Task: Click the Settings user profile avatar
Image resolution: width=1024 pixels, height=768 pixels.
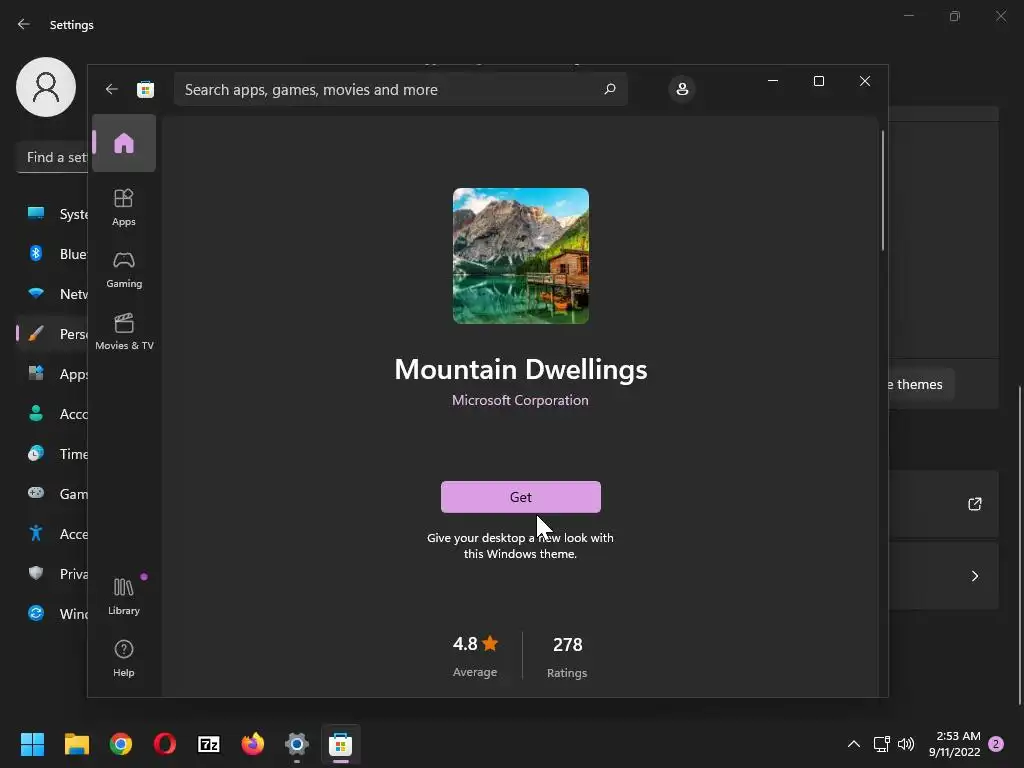Action: click(x=46, y=87)
